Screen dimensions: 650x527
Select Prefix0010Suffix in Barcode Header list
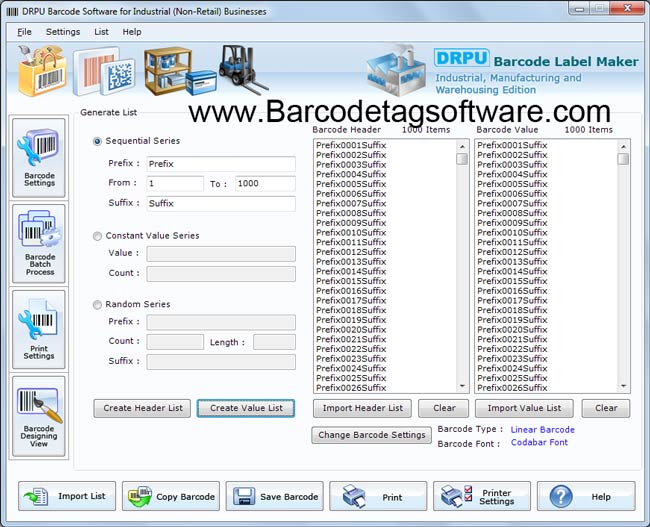[351, 233]
